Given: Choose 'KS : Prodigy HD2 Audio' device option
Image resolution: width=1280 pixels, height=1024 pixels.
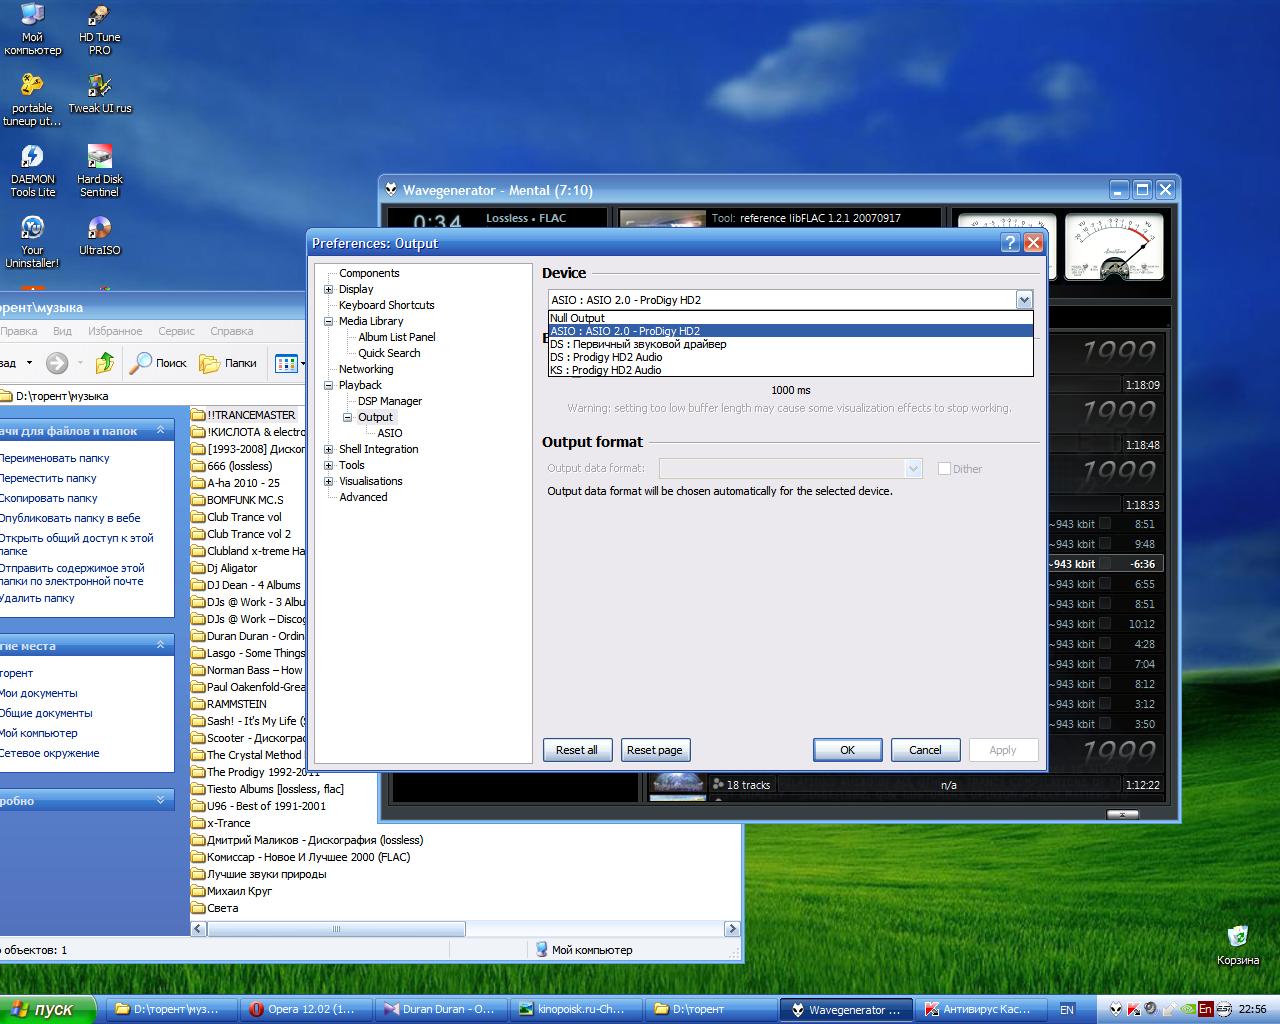Looking at the screenshot, I should coord(606,370).
